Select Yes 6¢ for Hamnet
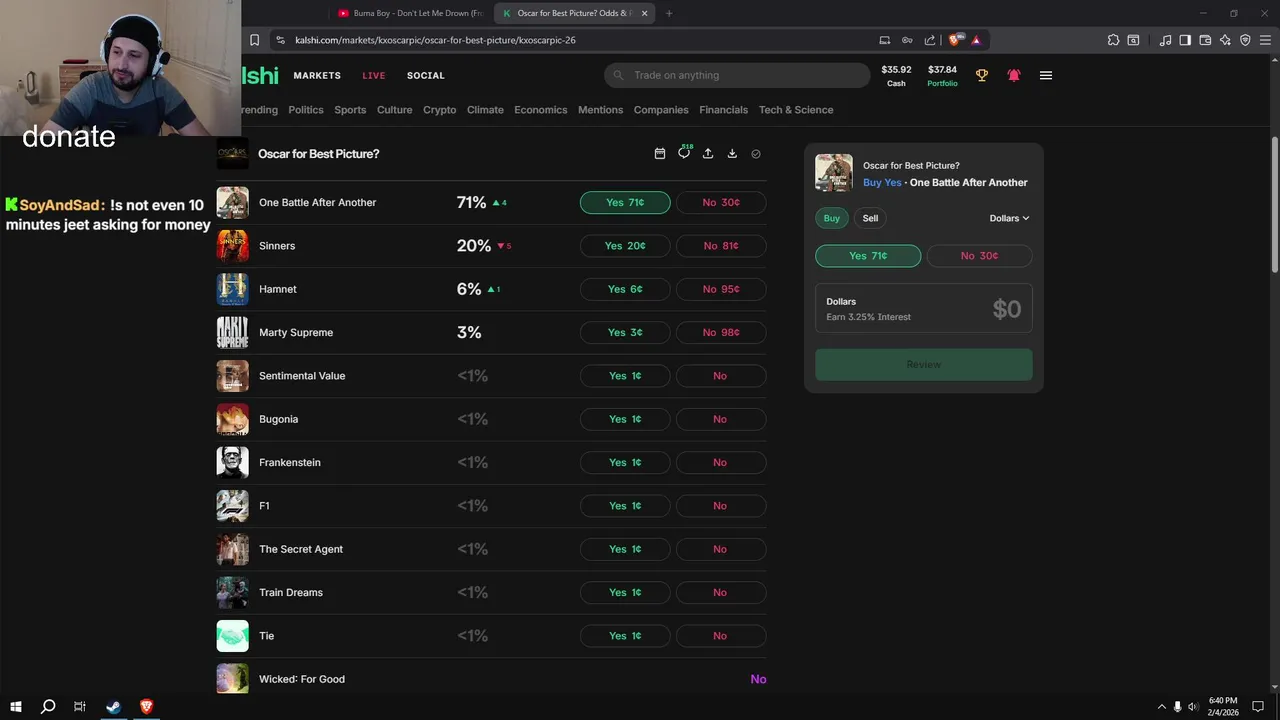Viewport: 1280px width, 720px height. click(x=625, y=289)
